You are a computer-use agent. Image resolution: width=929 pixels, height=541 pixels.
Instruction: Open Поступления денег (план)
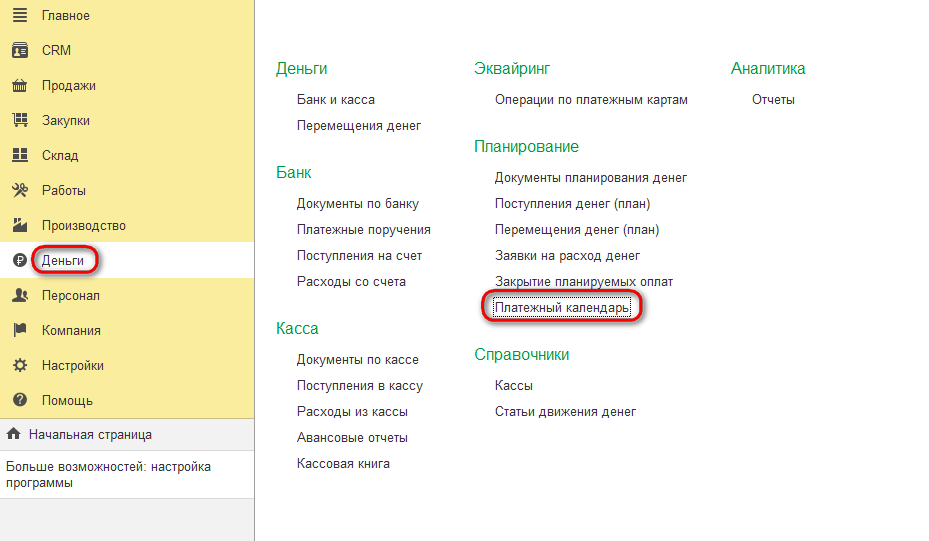pyautogui.click(x=572, y=204)
